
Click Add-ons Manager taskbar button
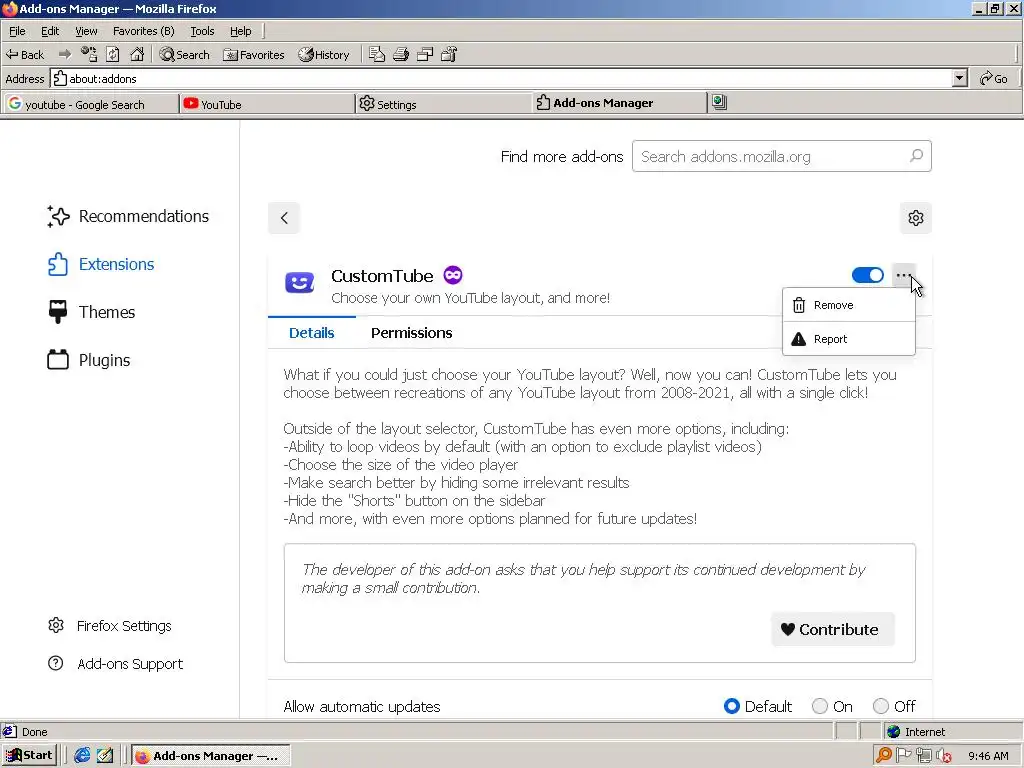(210, 756)
